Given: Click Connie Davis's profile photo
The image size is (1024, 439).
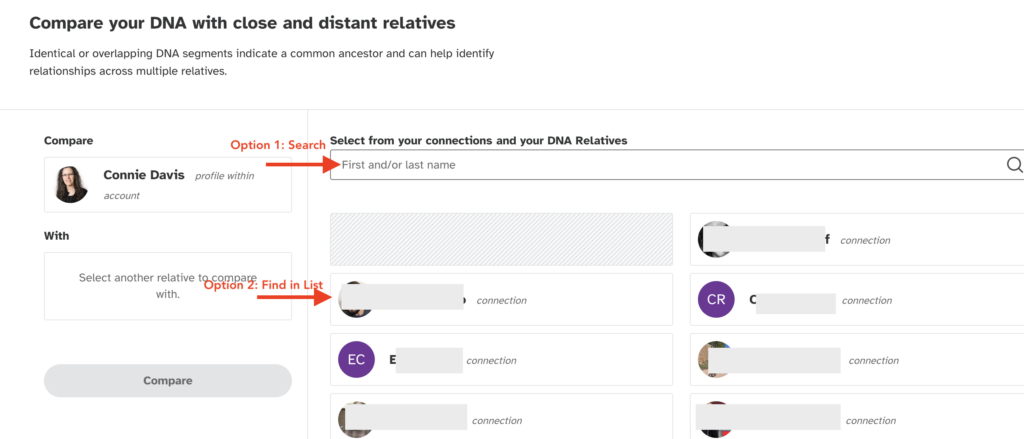Looking at the screenshot, I should click(x=71, y=183).
